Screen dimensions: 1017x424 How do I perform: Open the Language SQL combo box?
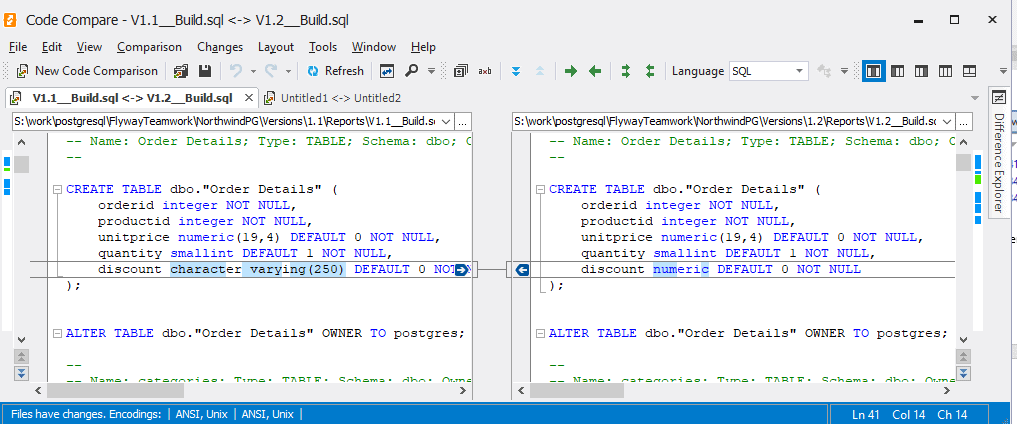click(769, 71)
